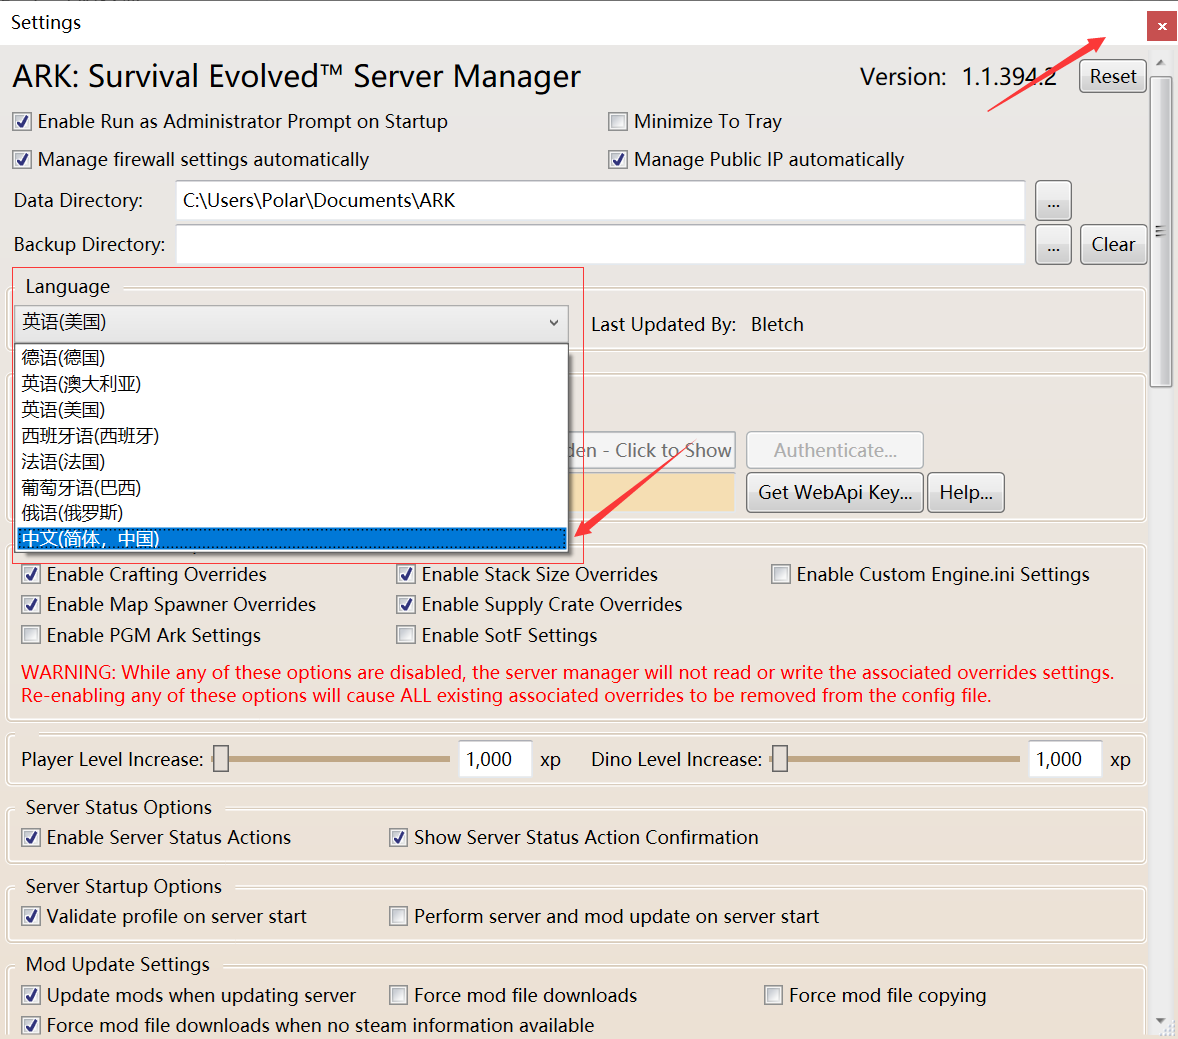Click scrollbar down arrow at bottom

1161,1021
